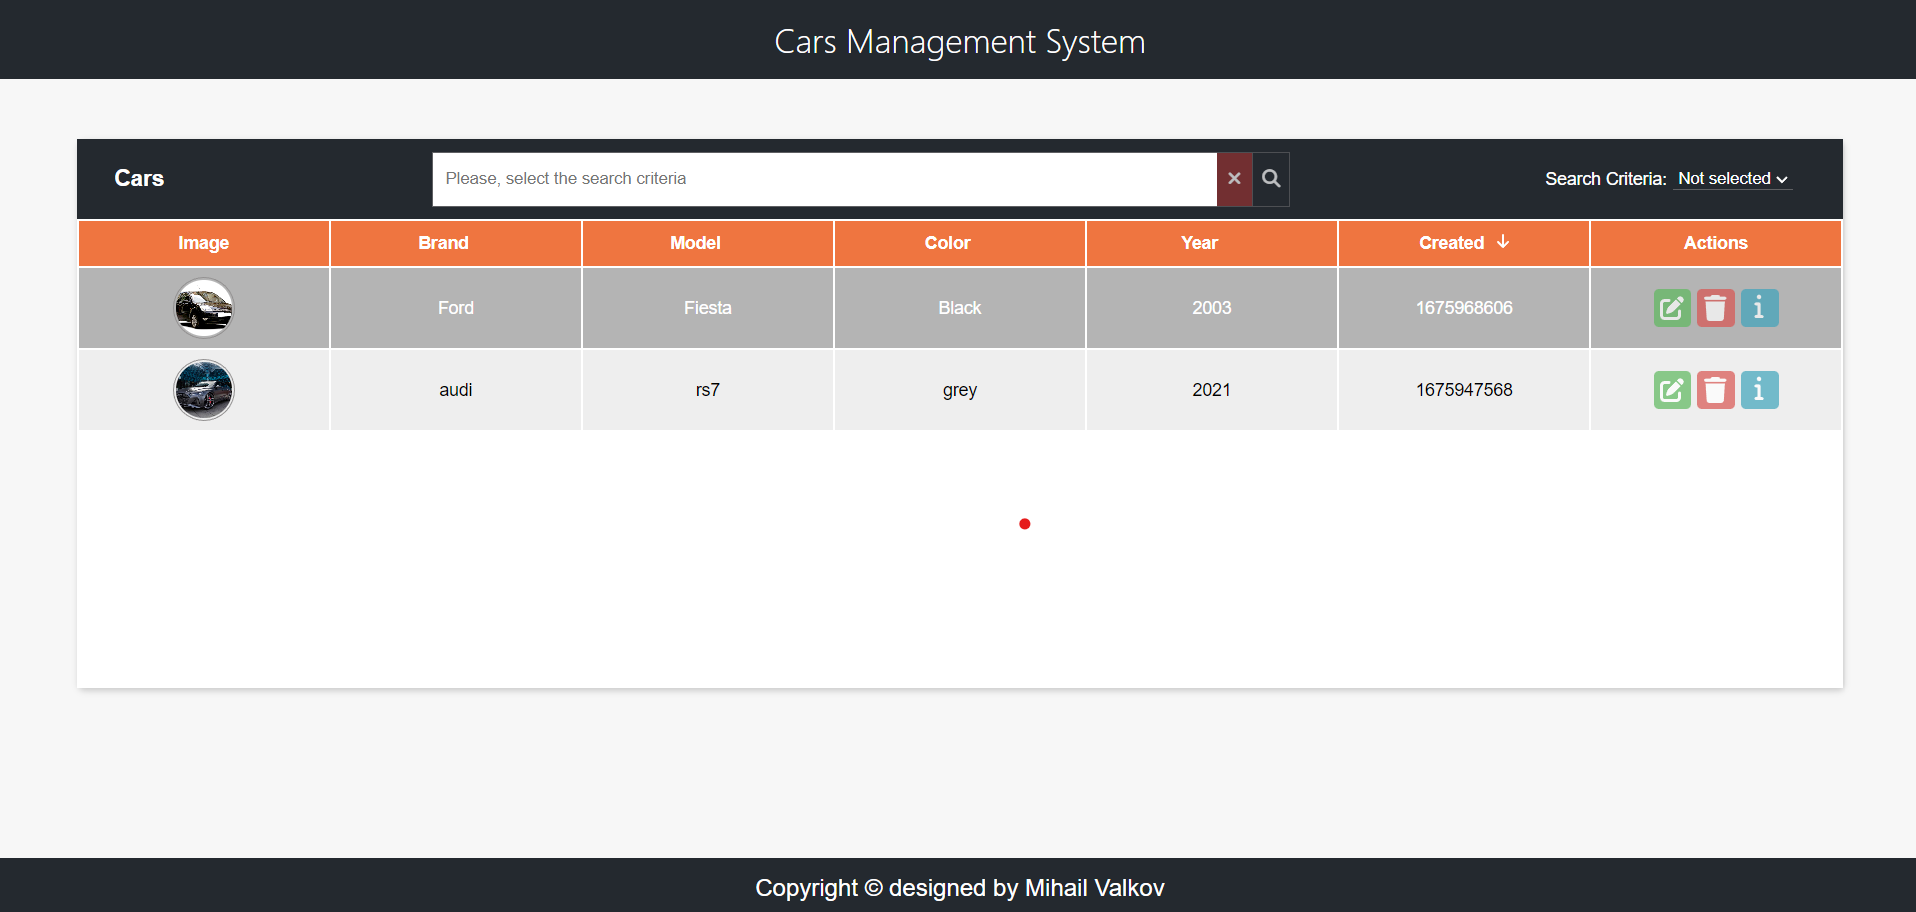Sort the table by the Year column
The image size is (1916, 912).
tap(1199, 242)
